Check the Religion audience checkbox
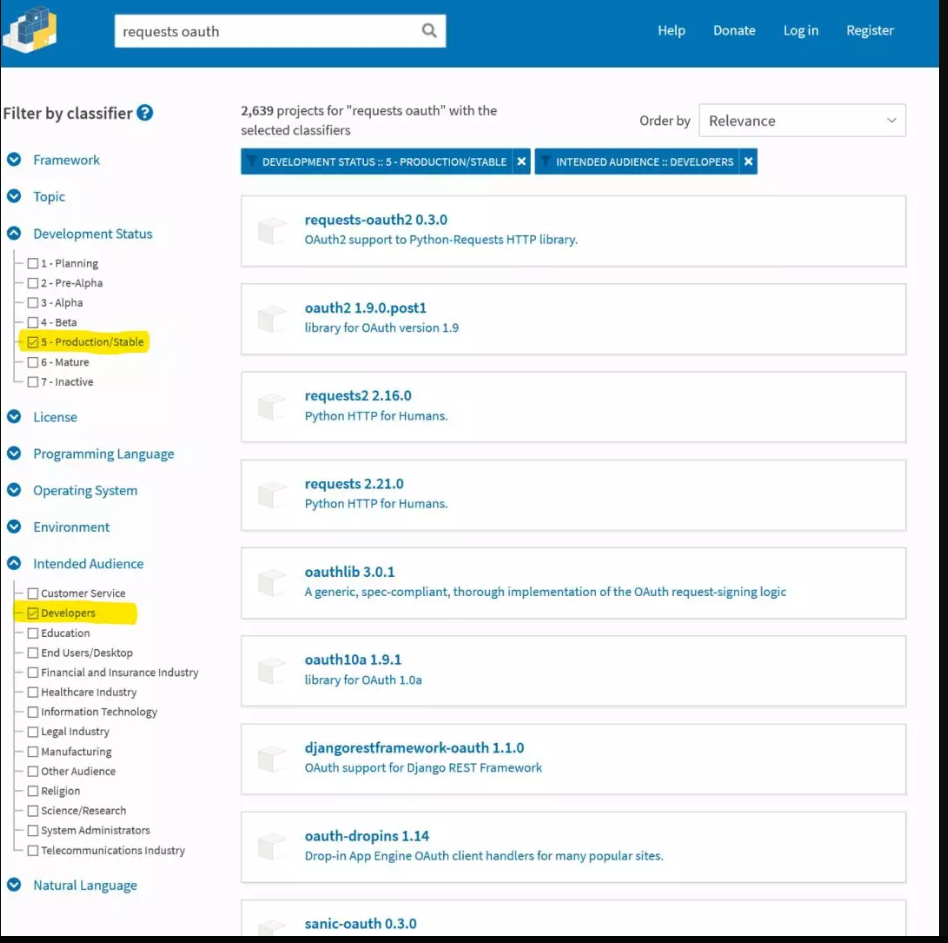 (33, 791)
